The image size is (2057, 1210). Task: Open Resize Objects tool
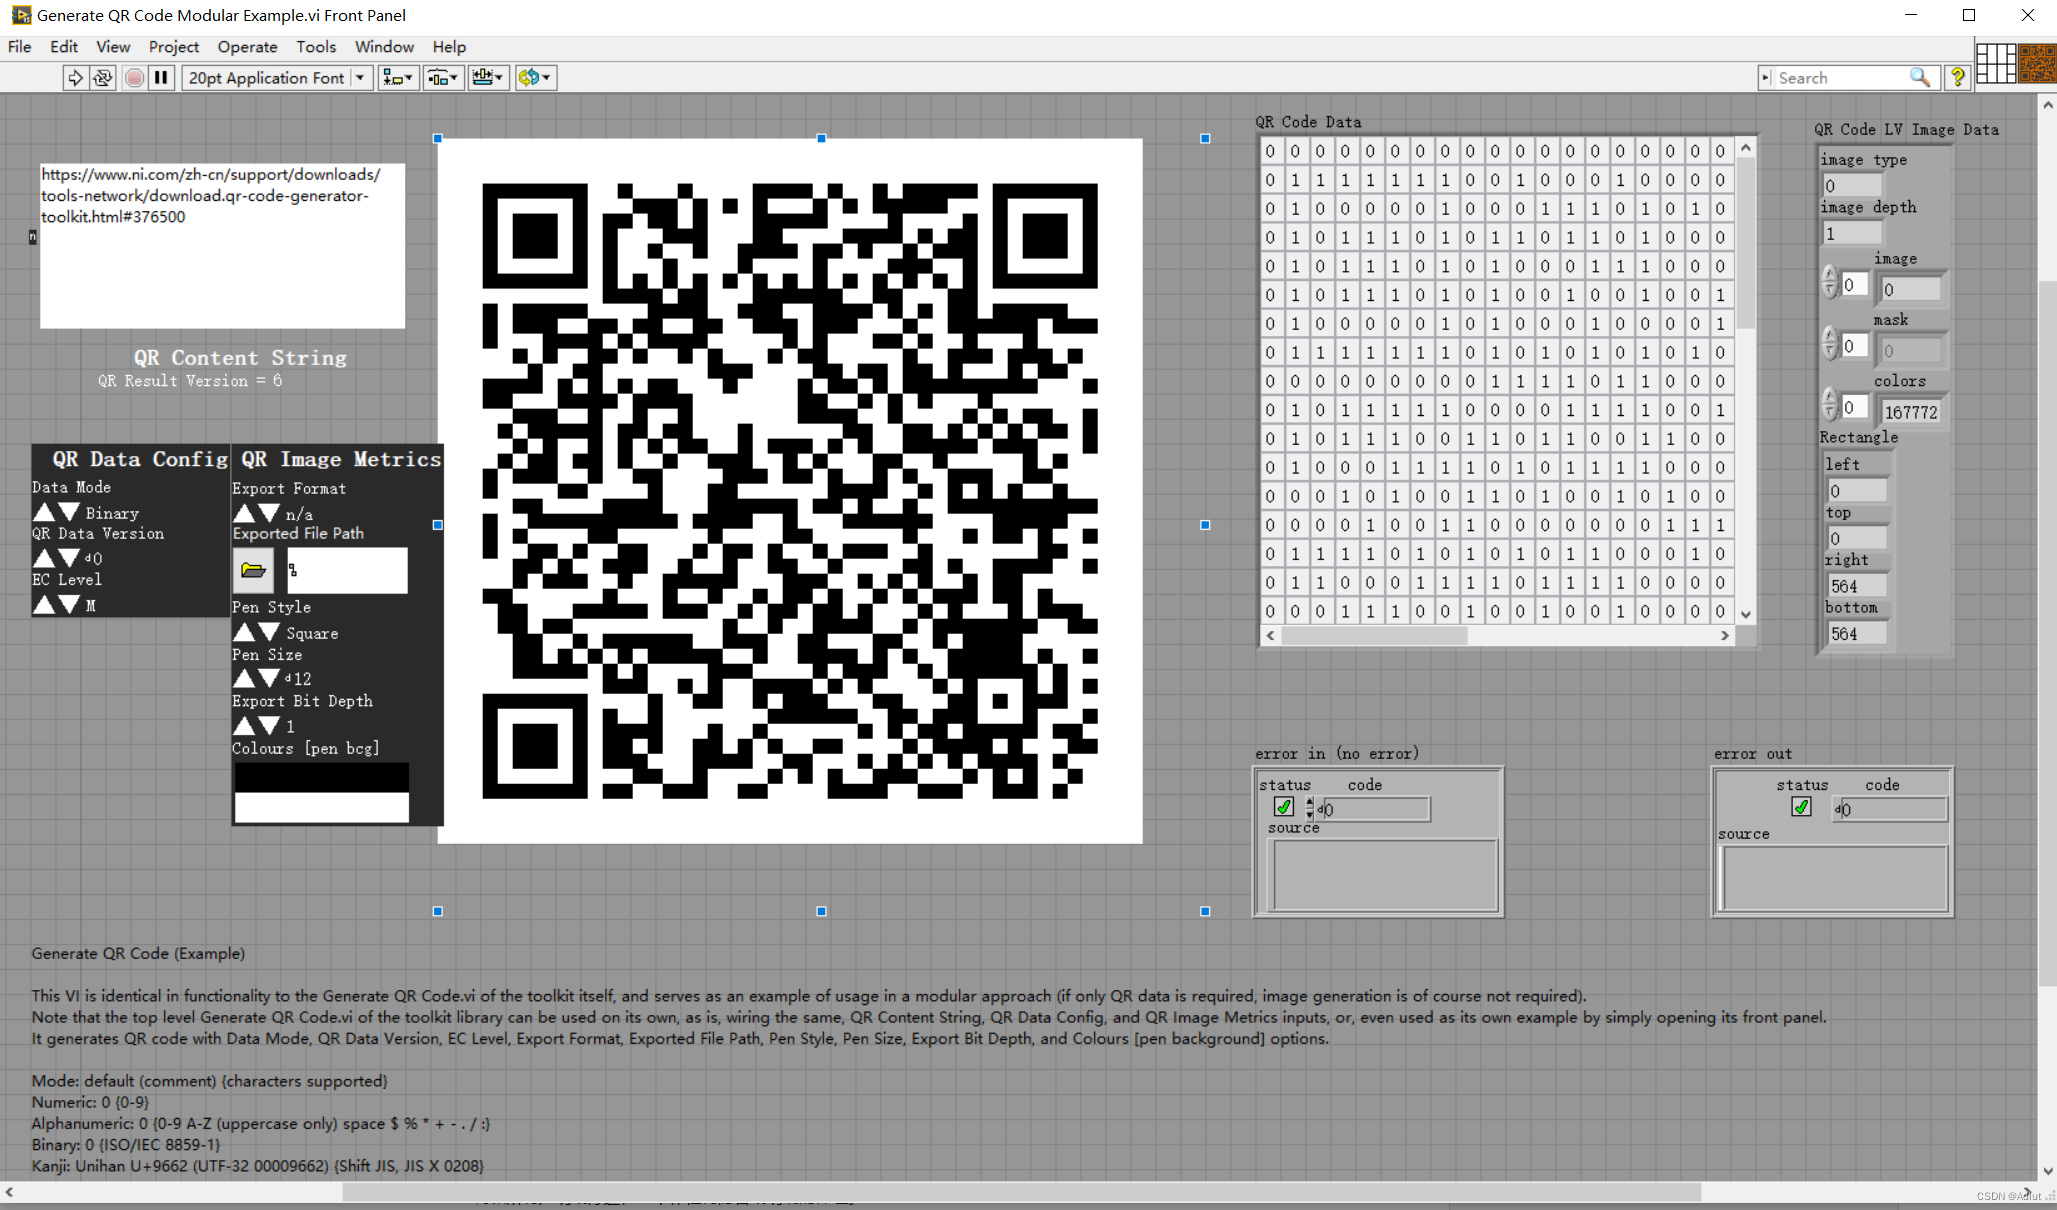[488, 78]
